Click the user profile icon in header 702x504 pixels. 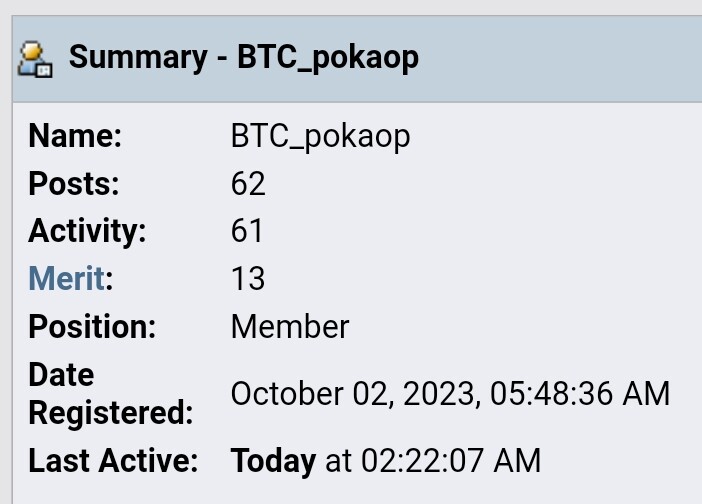click(35, 59)
